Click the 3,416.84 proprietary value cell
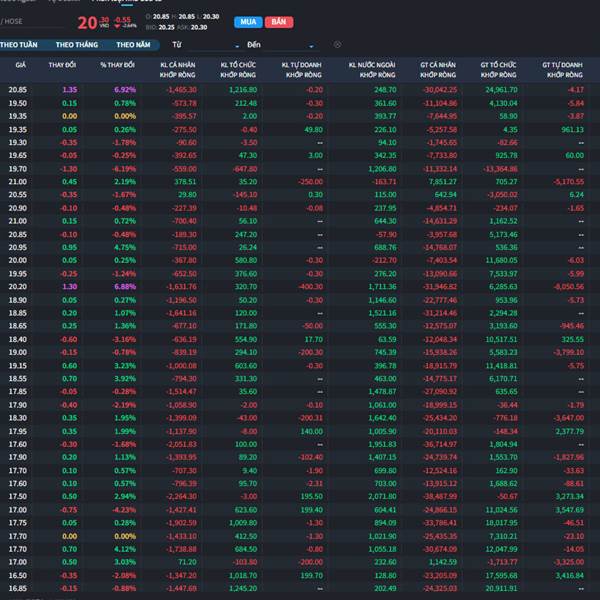This screenshot has height=600, width=600. click(569, 576)
